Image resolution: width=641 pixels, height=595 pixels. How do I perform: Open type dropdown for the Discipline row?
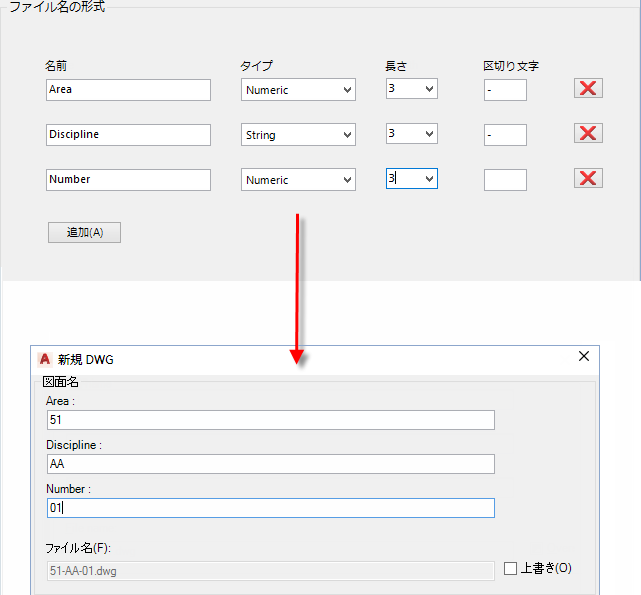298,135
